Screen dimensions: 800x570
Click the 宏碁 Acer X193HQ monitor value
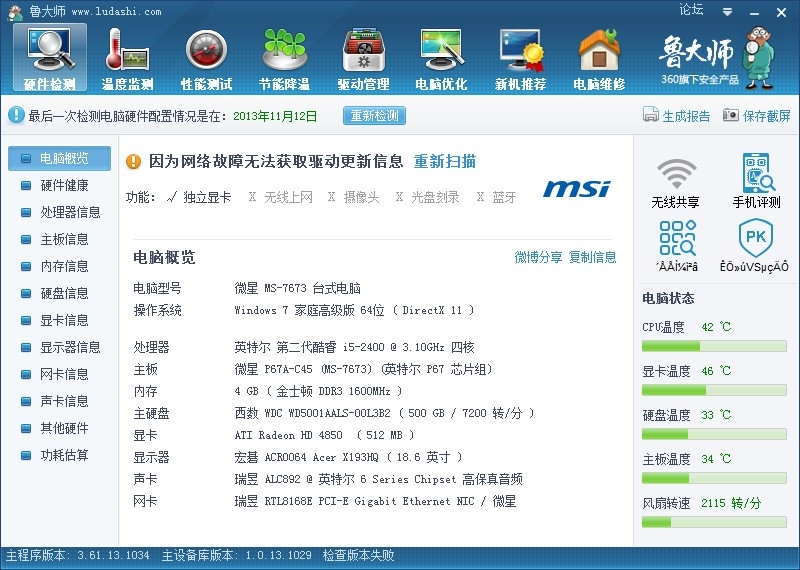348,457
